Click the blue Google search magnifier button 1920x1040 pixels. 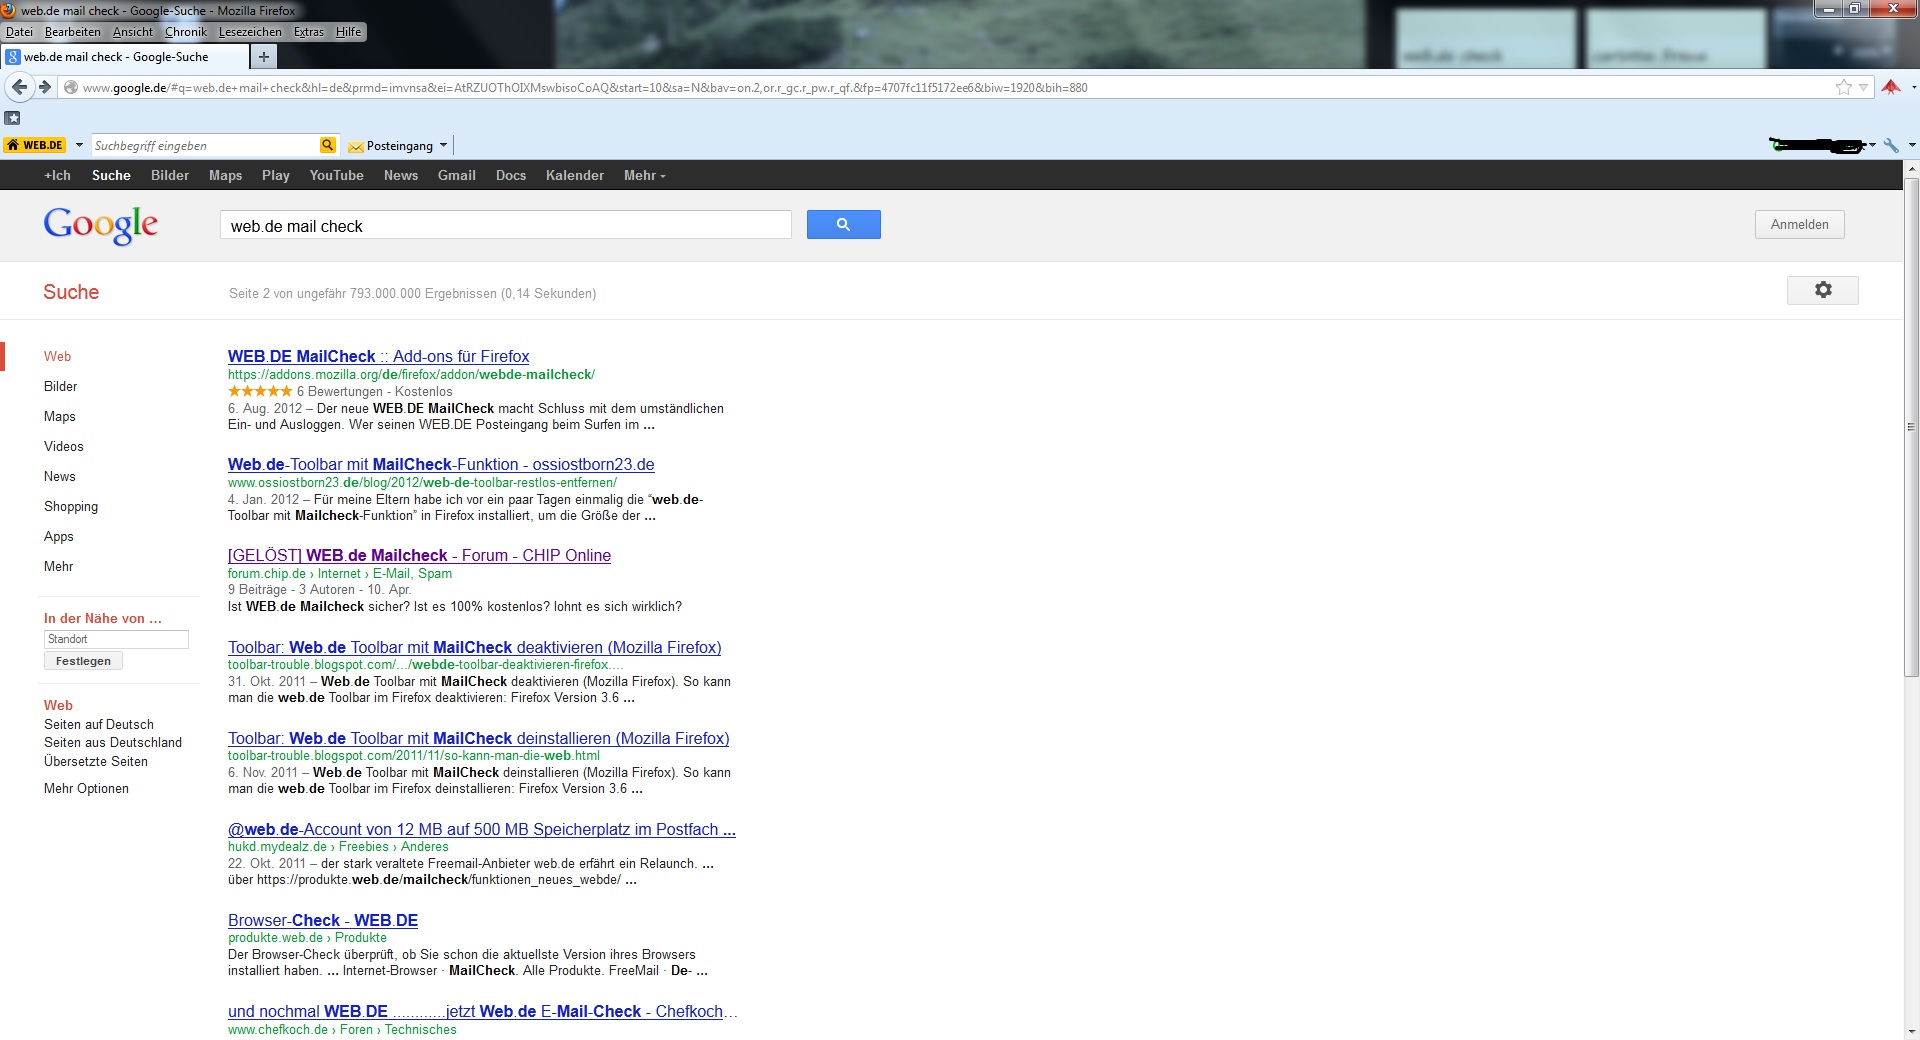(x=843, y=225)
